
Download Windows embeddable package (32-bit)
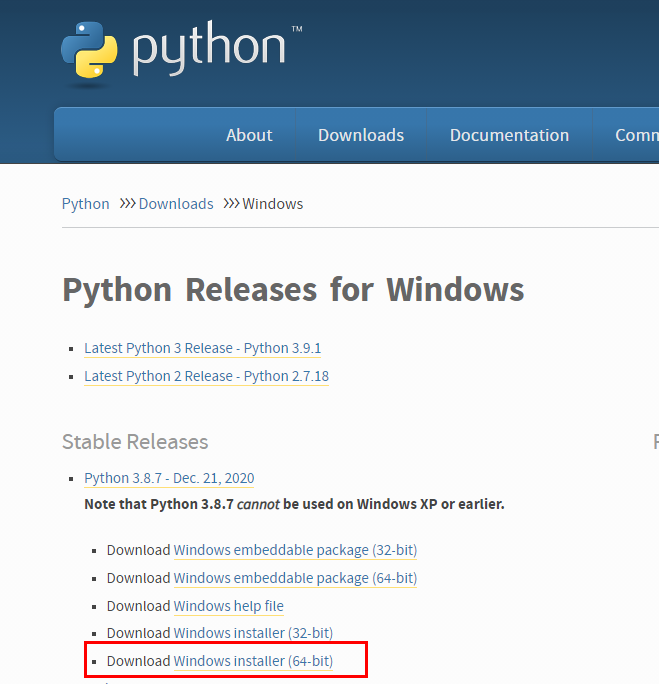pos(295,550)
